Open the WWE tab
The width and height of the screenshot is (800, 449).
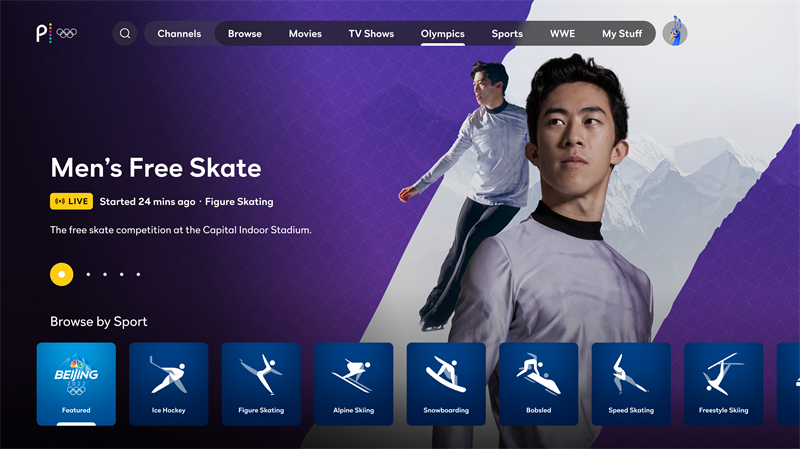562,34
